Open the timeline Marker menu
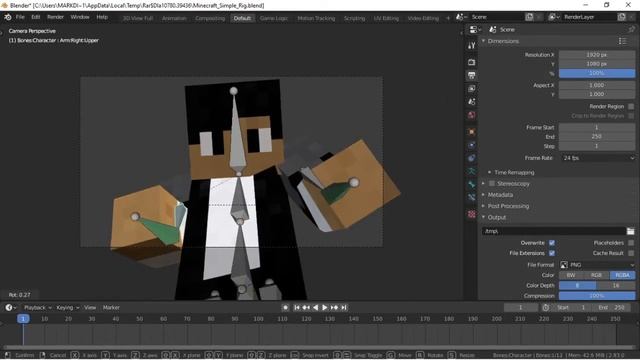640x360 pixels. pos(111,307)
